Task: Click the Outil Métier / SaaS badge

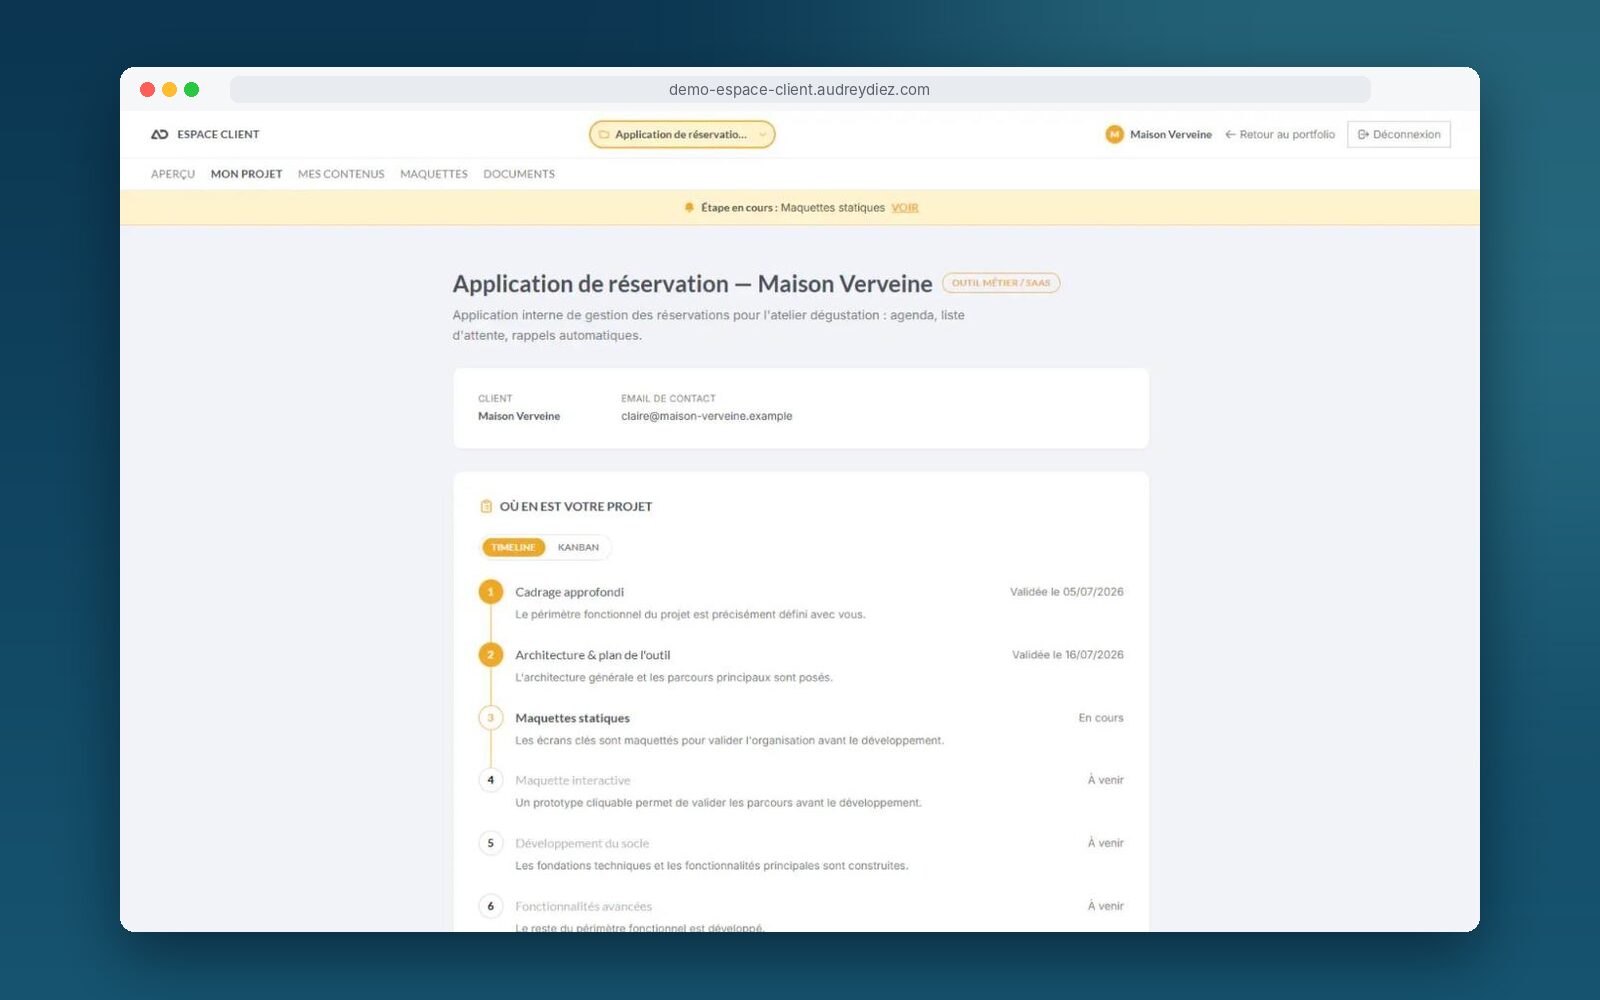Action: coord(1001,283)
